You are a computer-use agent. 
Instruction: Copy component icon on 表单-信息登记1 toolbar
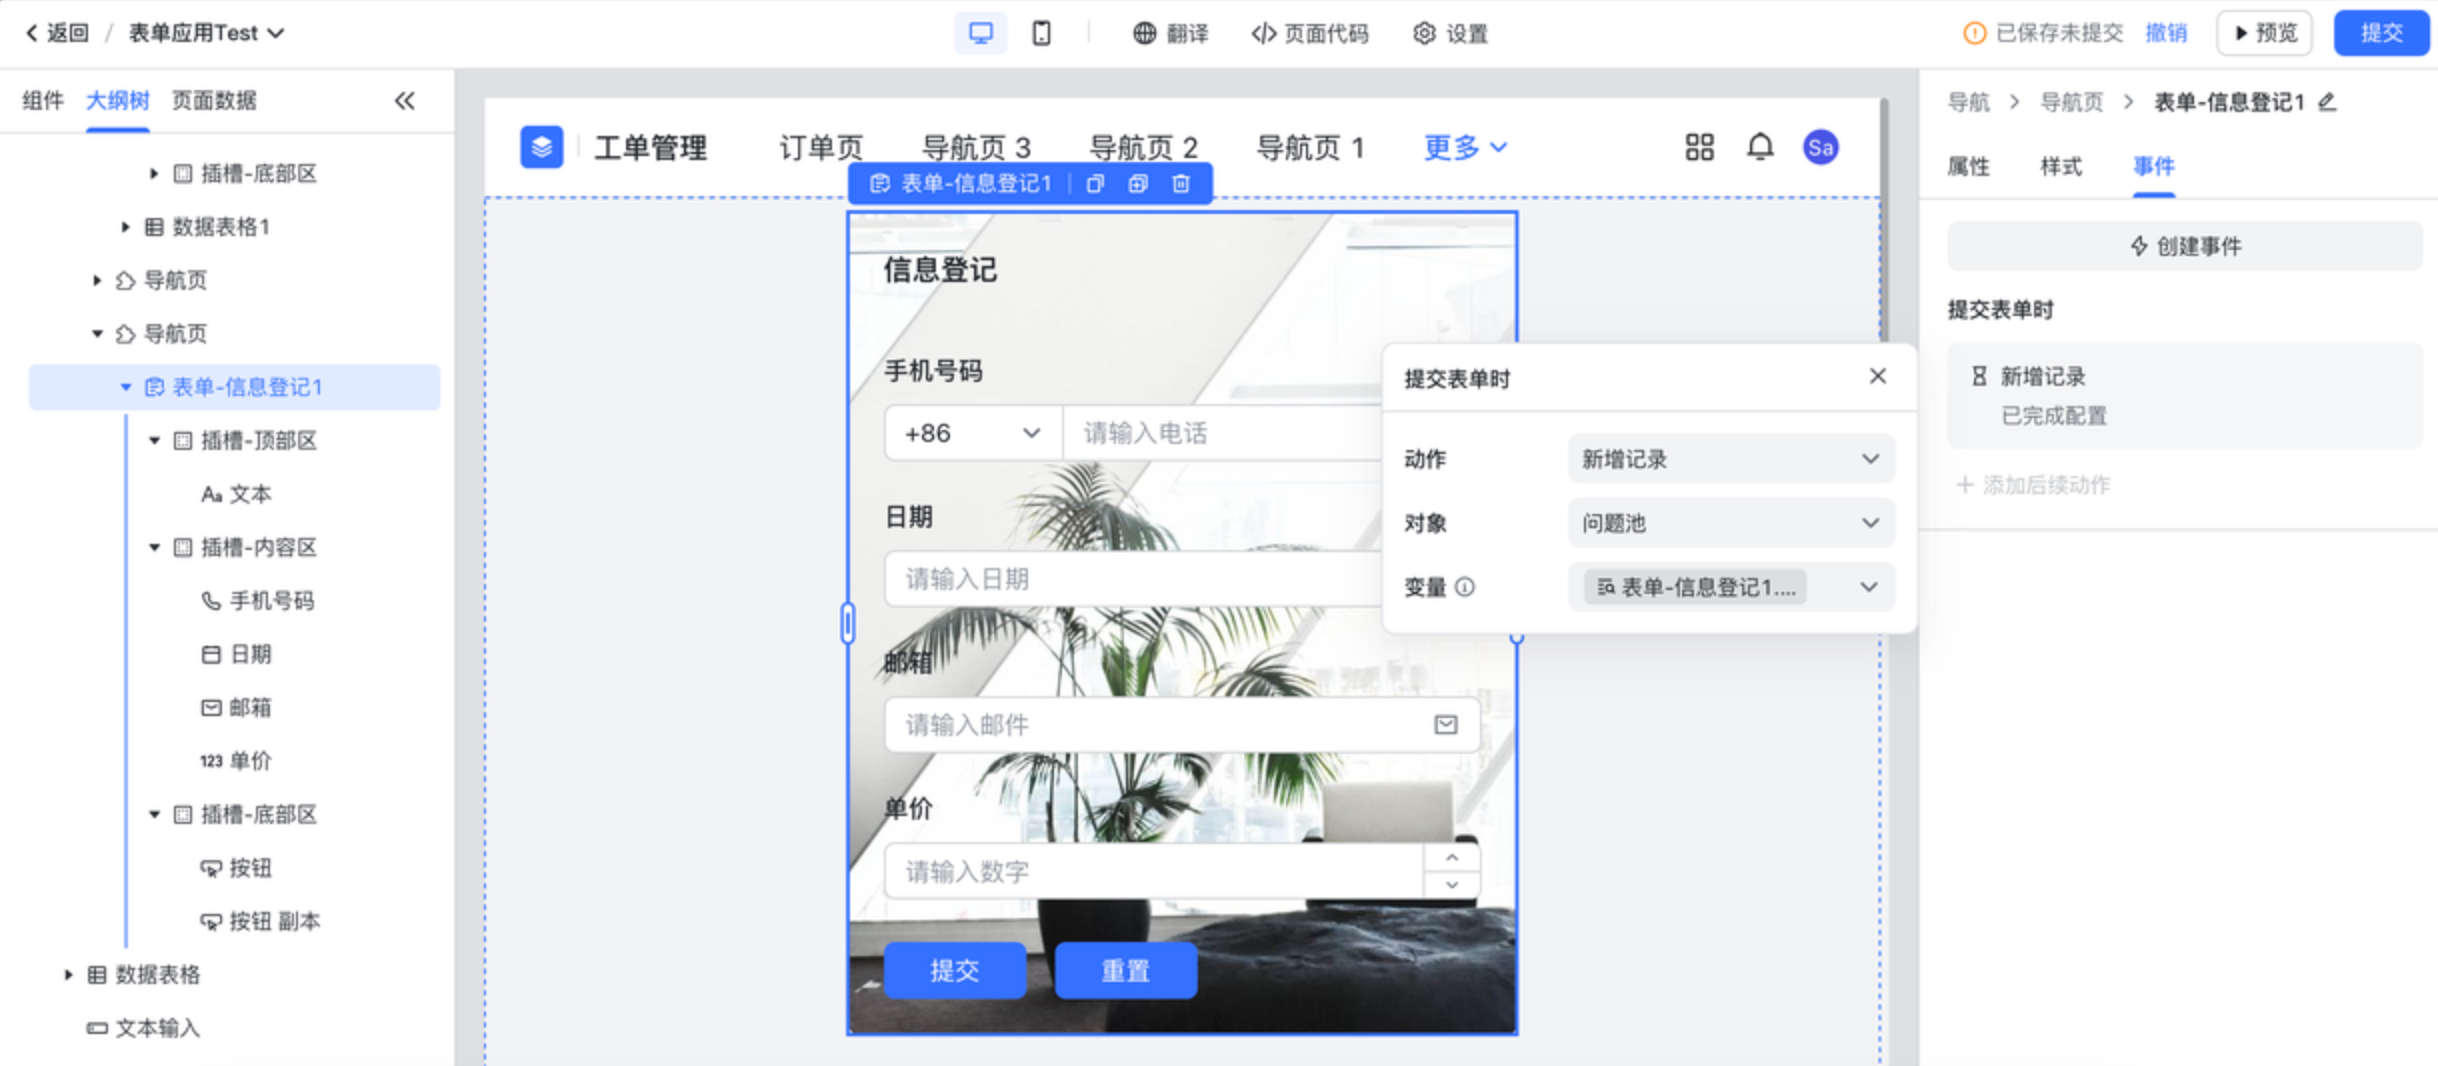(1095, 184)
